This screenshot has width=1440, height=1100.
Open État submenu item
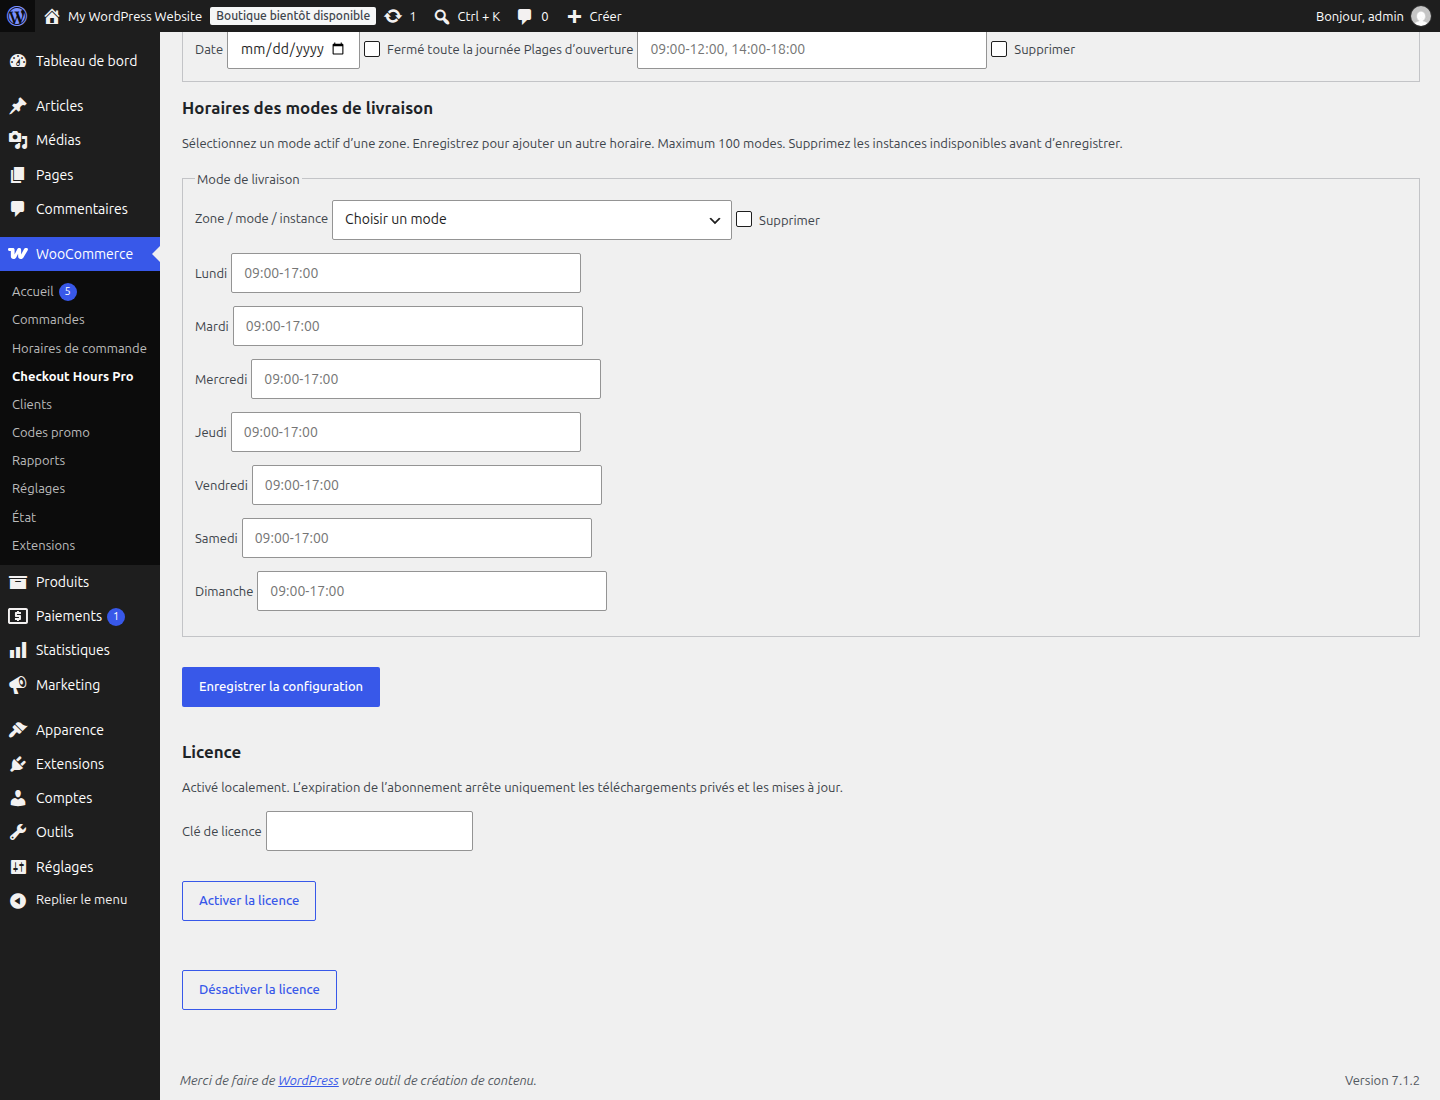24,517
